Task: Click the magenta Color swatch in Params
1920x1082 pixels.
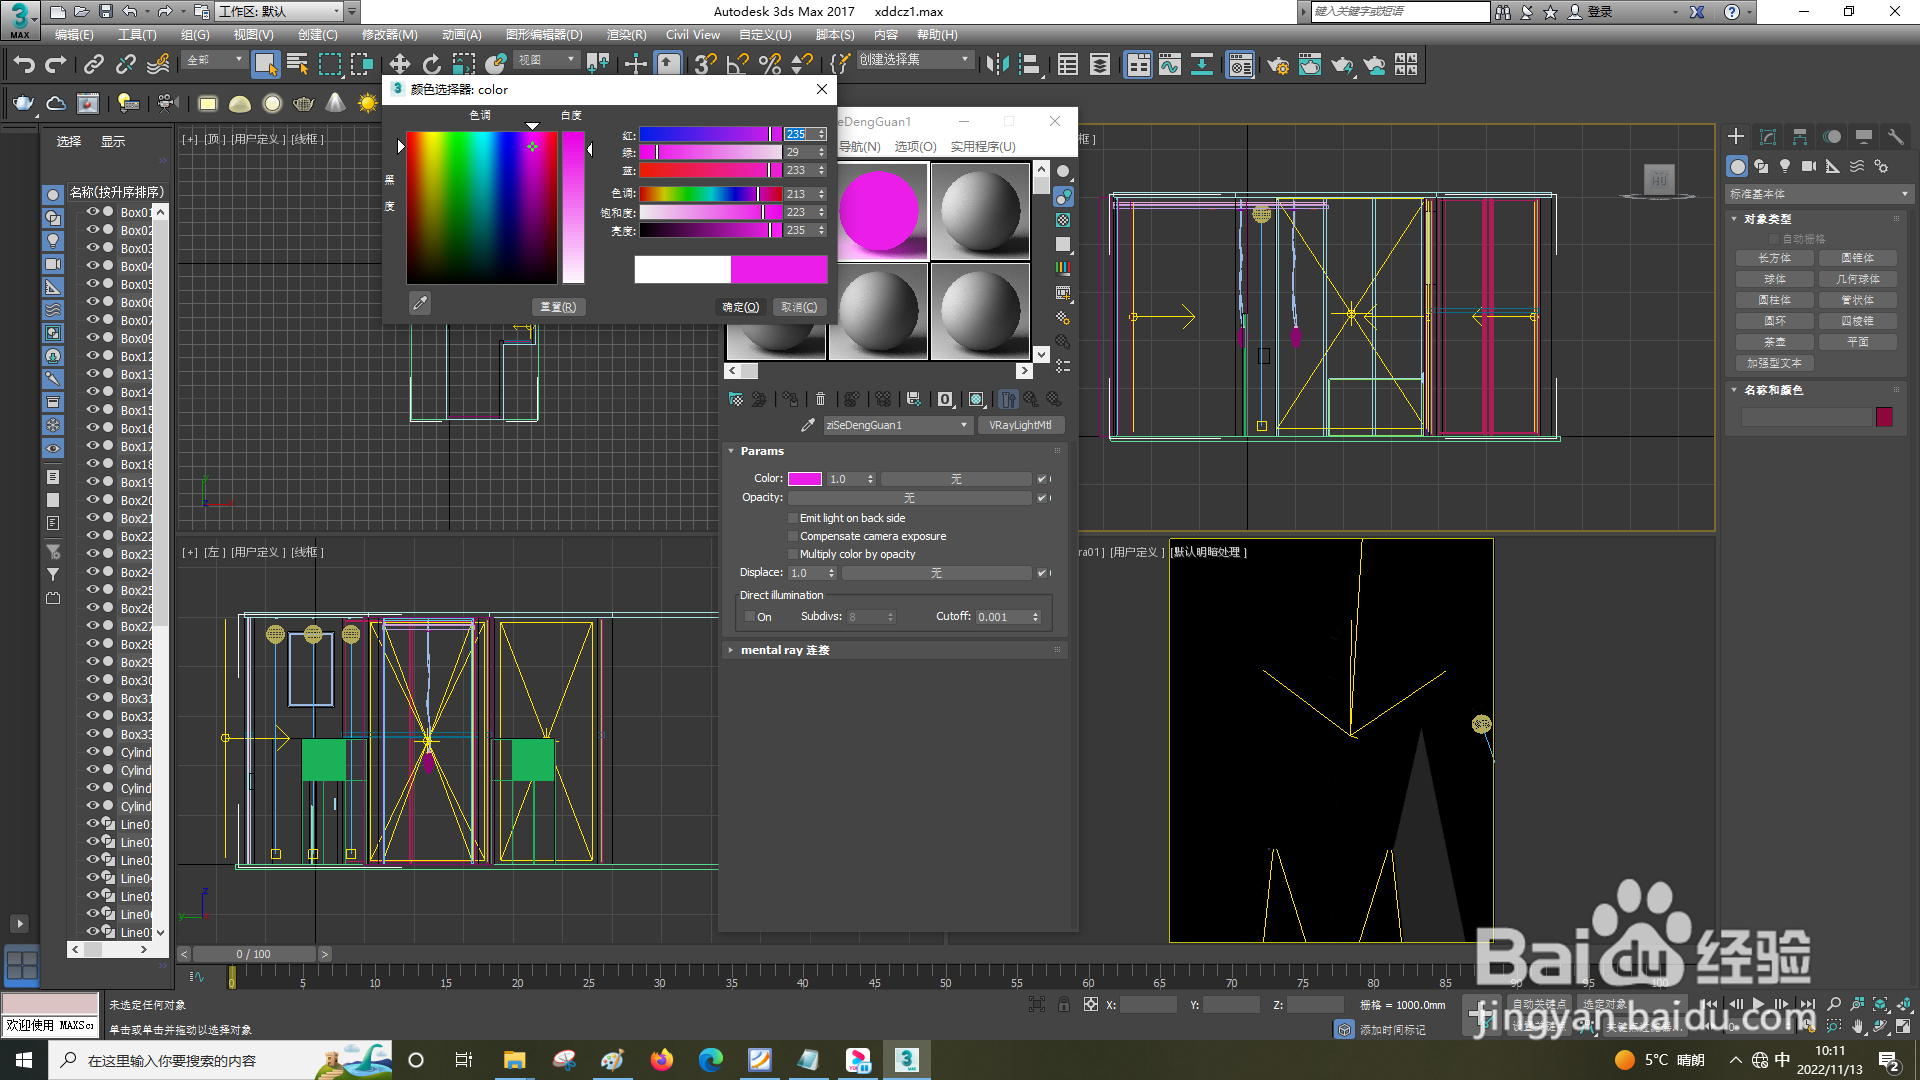Action: tap(805, 479)
